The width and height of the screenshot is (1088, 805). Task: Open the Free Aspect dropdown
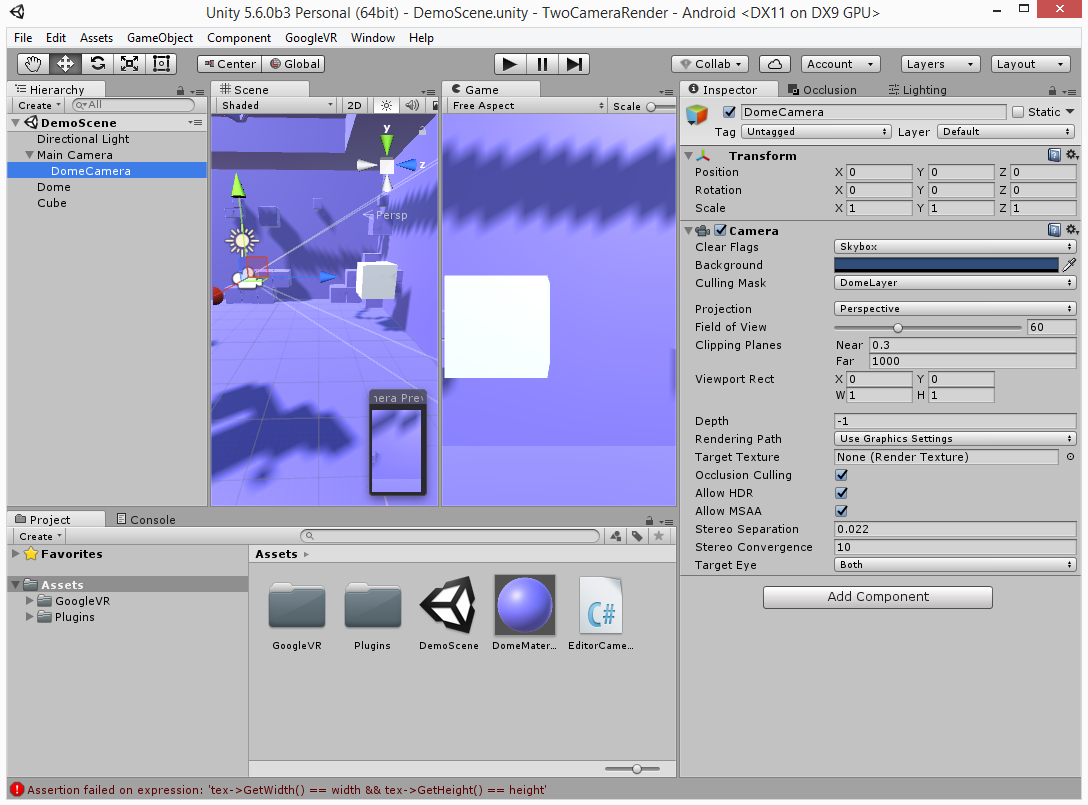click(x=527, y=105)
